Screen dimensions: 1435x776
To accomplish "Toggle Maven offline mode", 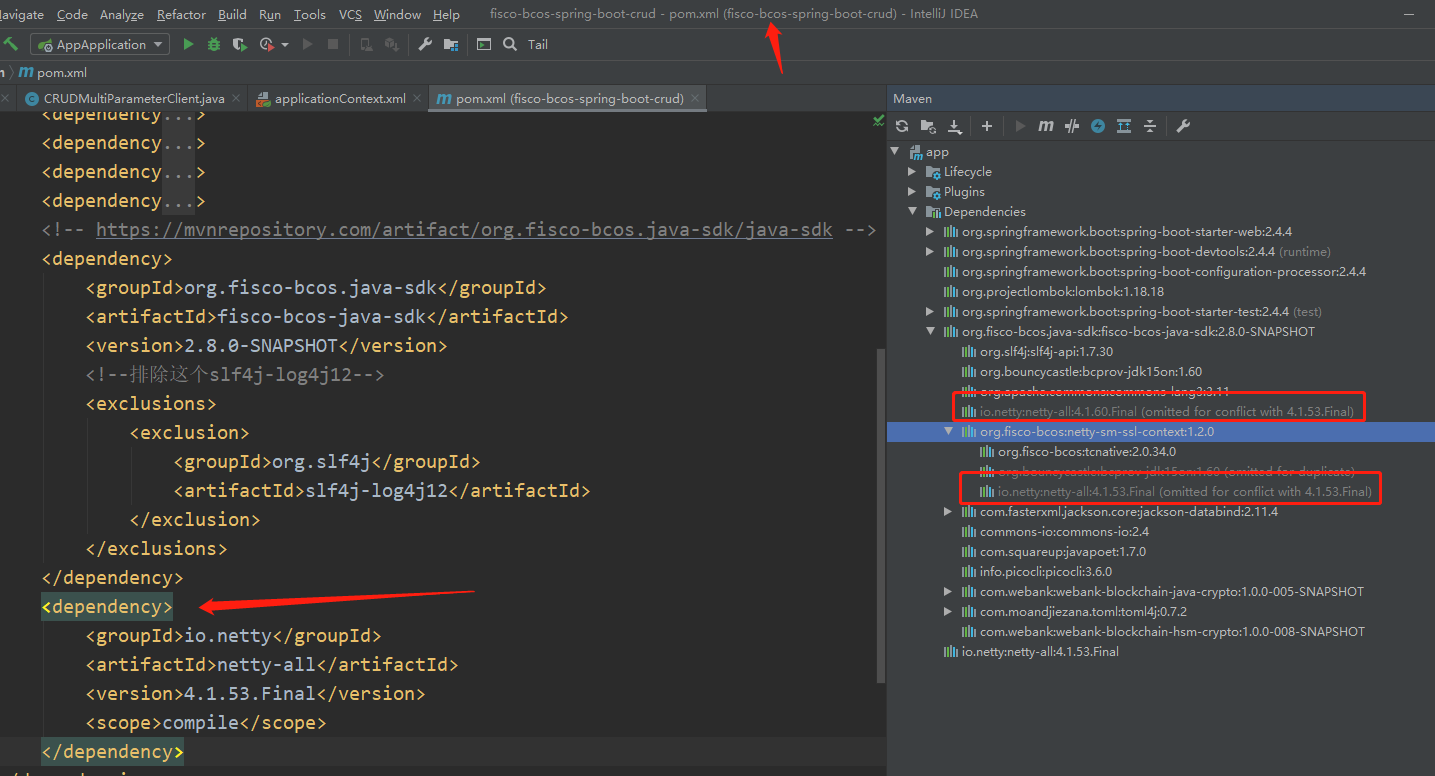I will pos(1072,126).
